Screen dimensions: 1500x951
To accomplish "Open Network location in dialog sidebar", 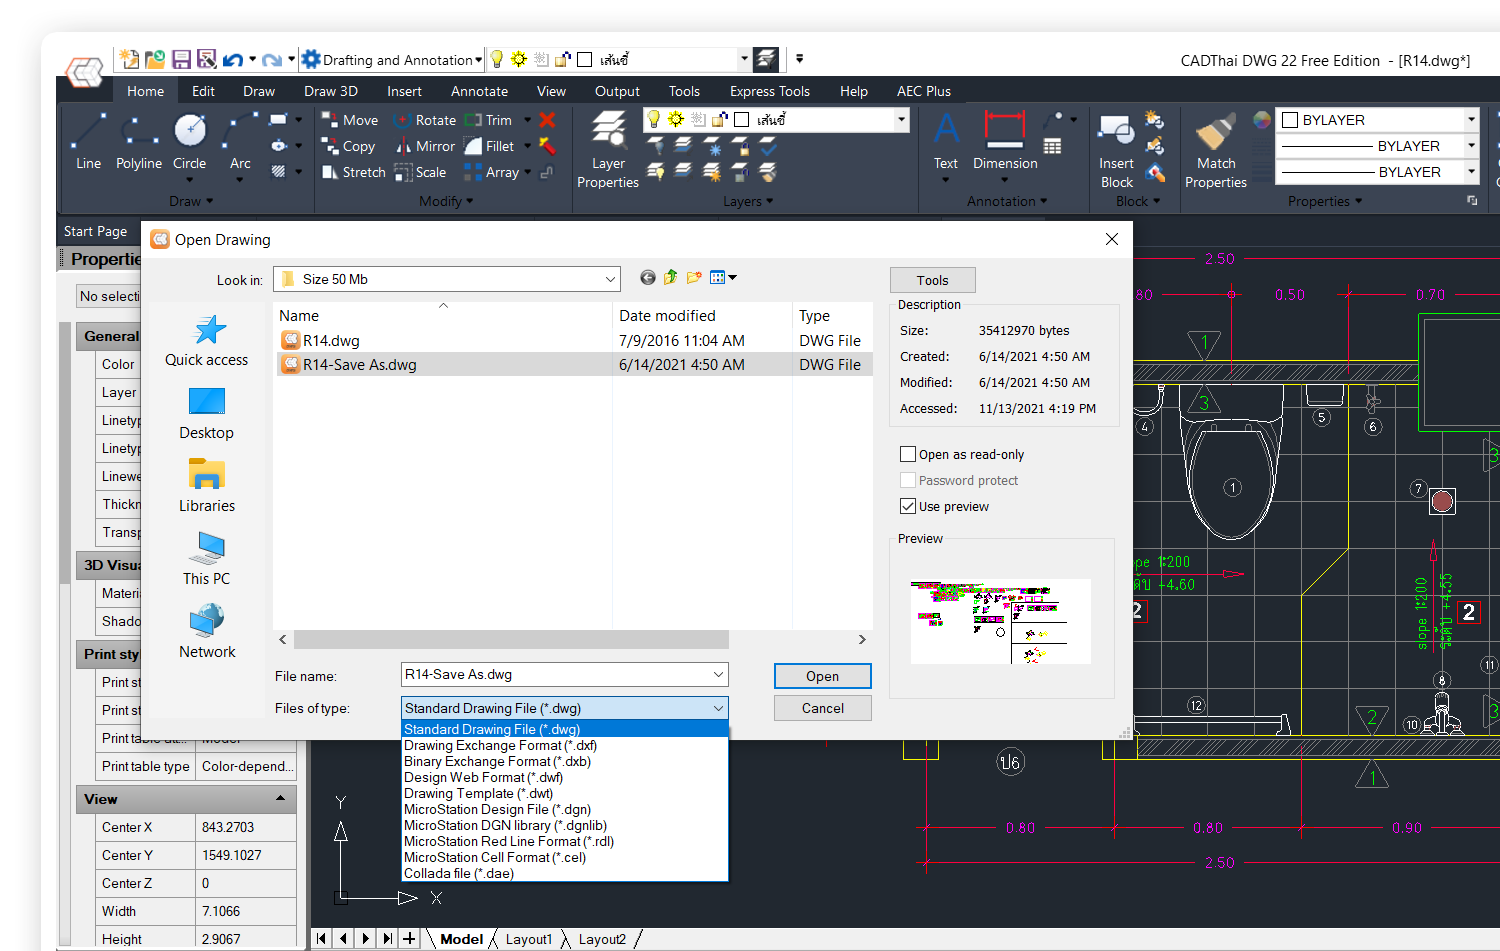I will click(207, 632).
